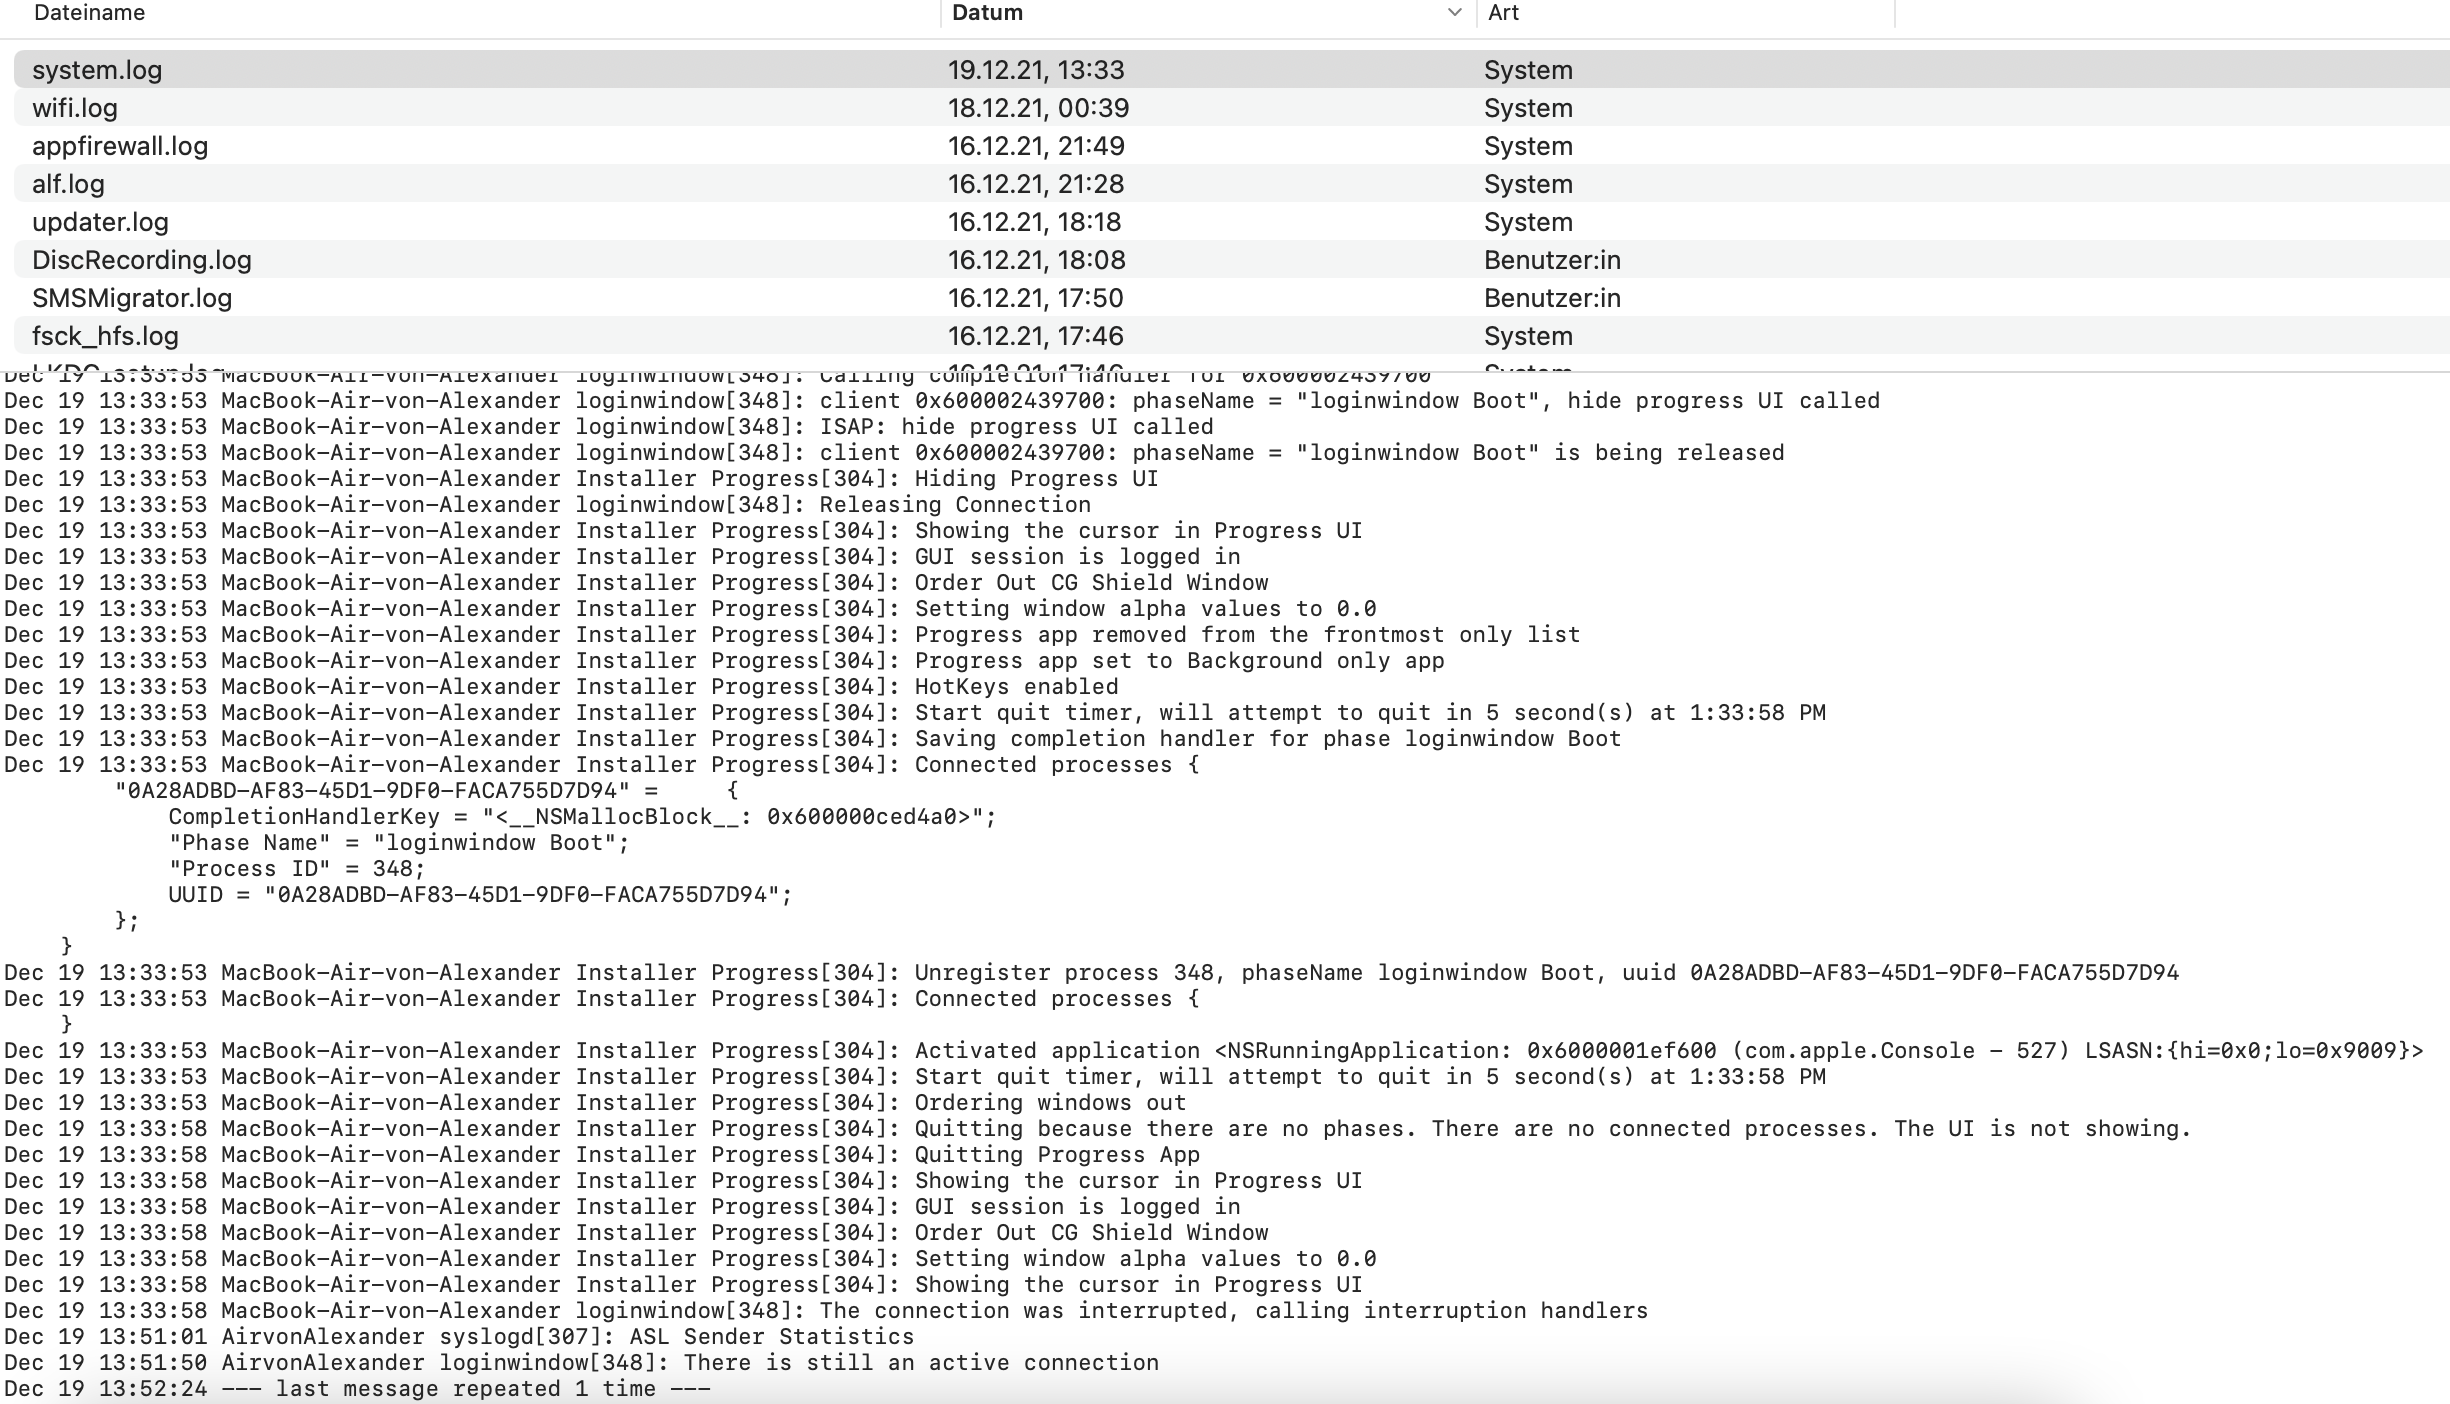2450x1404 pixels.
Task: Select appfirewall.log in the list
Action: pos(120,146)
